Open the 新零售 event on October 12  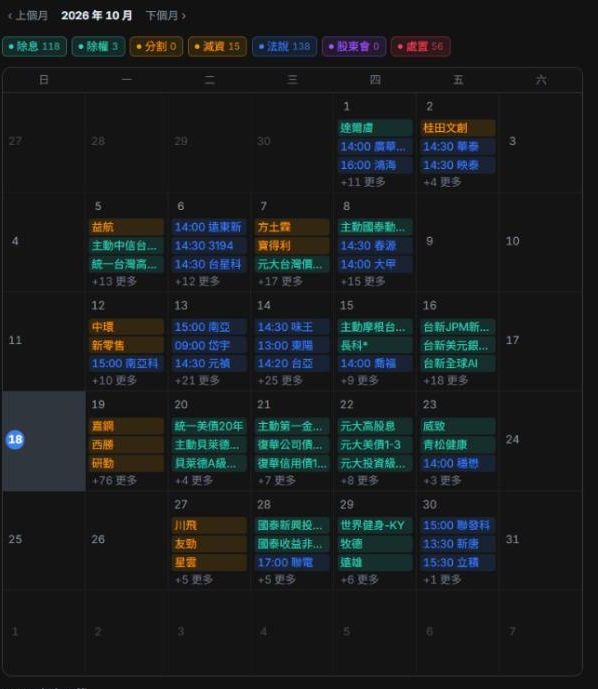coord(127,345)
